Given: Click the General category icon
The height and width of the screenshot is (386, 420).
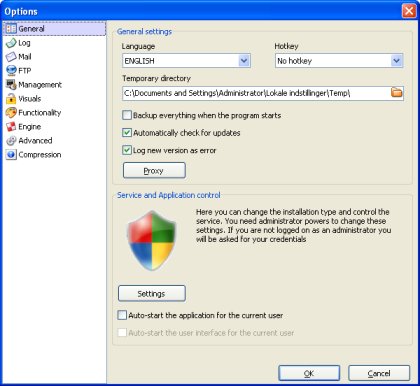Looking at the screenshot, I should [11, 29].
